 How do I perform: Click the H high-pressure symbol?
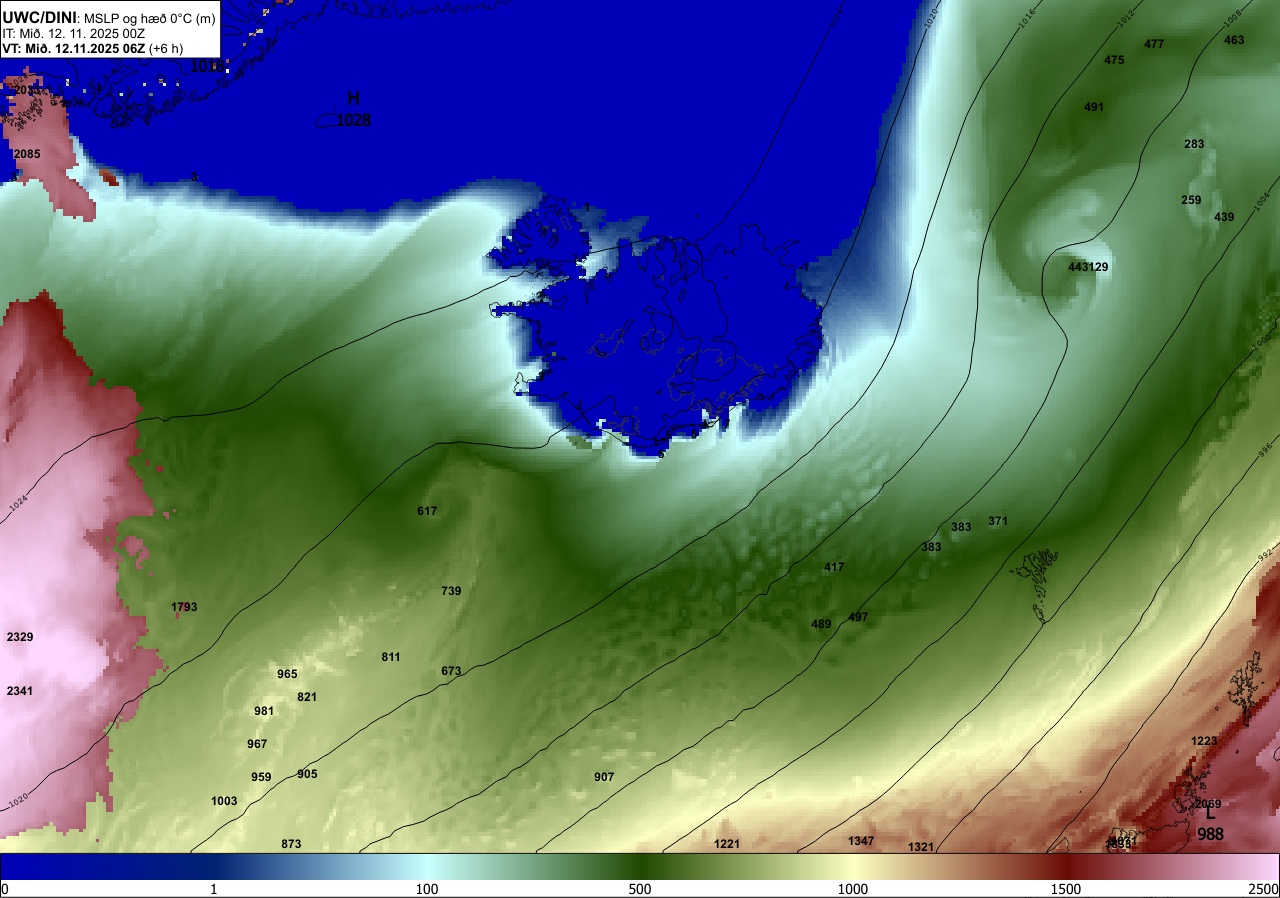pyautogui.click(x=353, y=98)
